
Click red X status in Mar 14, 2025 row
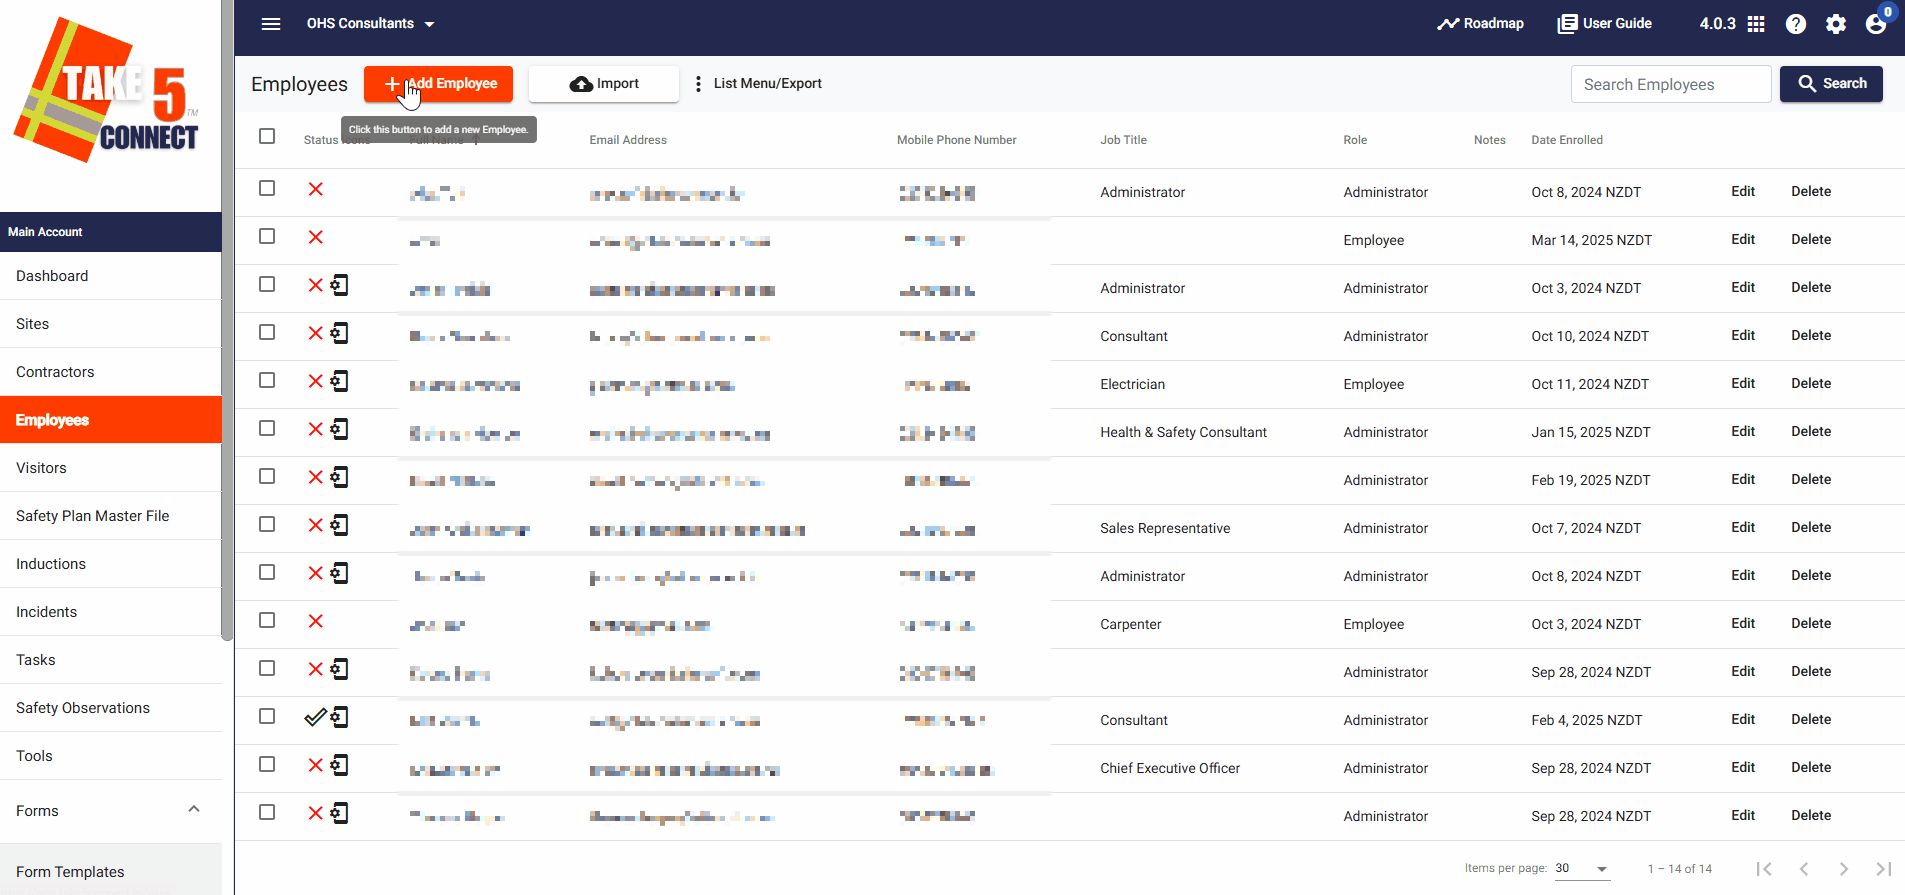pos(316,237)
